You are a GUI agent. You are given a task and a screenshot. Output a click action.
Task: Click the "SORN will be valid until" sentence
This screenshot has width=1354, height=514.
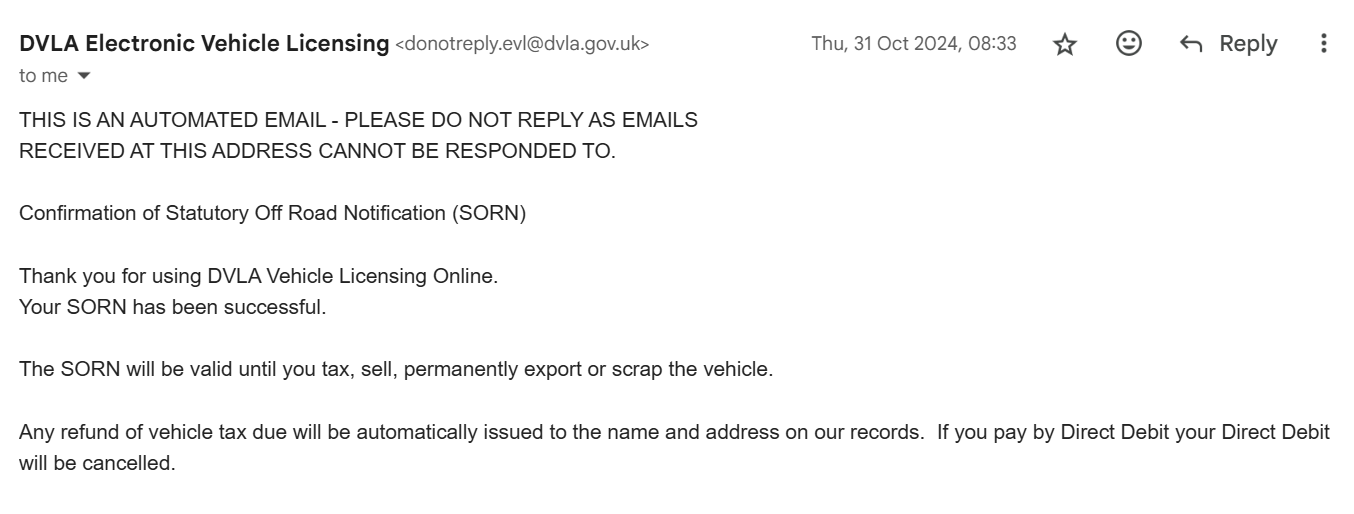[396, 369]
